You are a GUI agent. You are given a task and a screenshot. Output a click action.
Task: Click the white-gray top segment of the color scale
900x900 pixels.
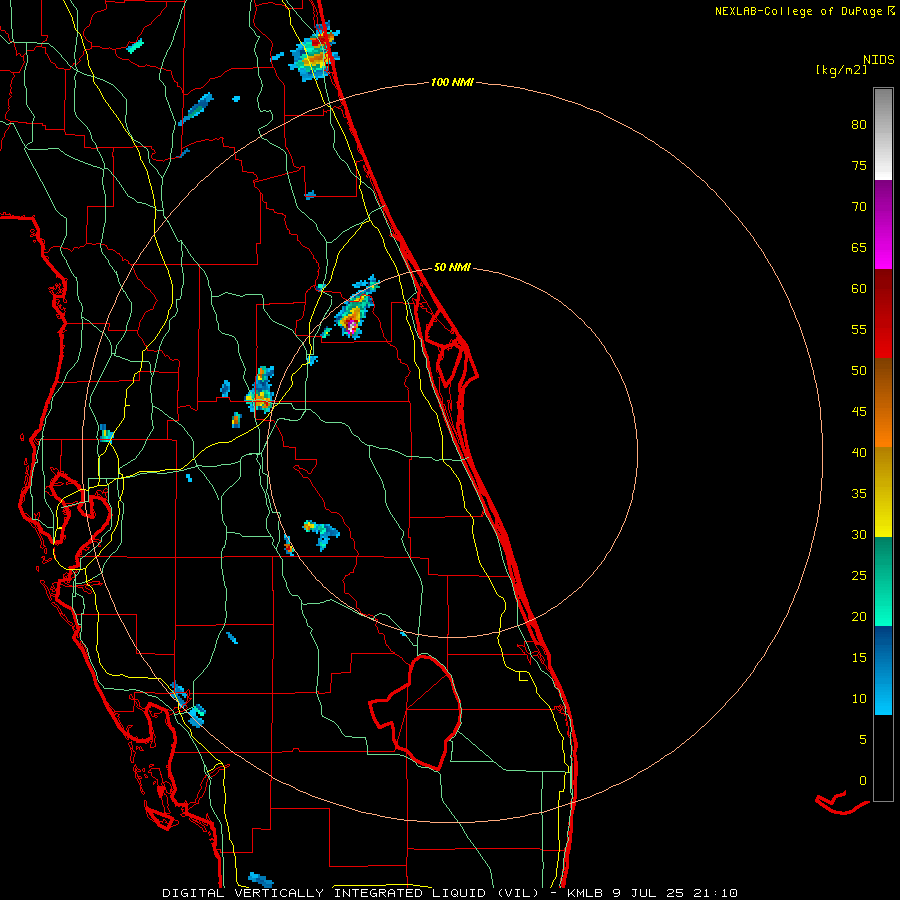click(x=883, y=134)
